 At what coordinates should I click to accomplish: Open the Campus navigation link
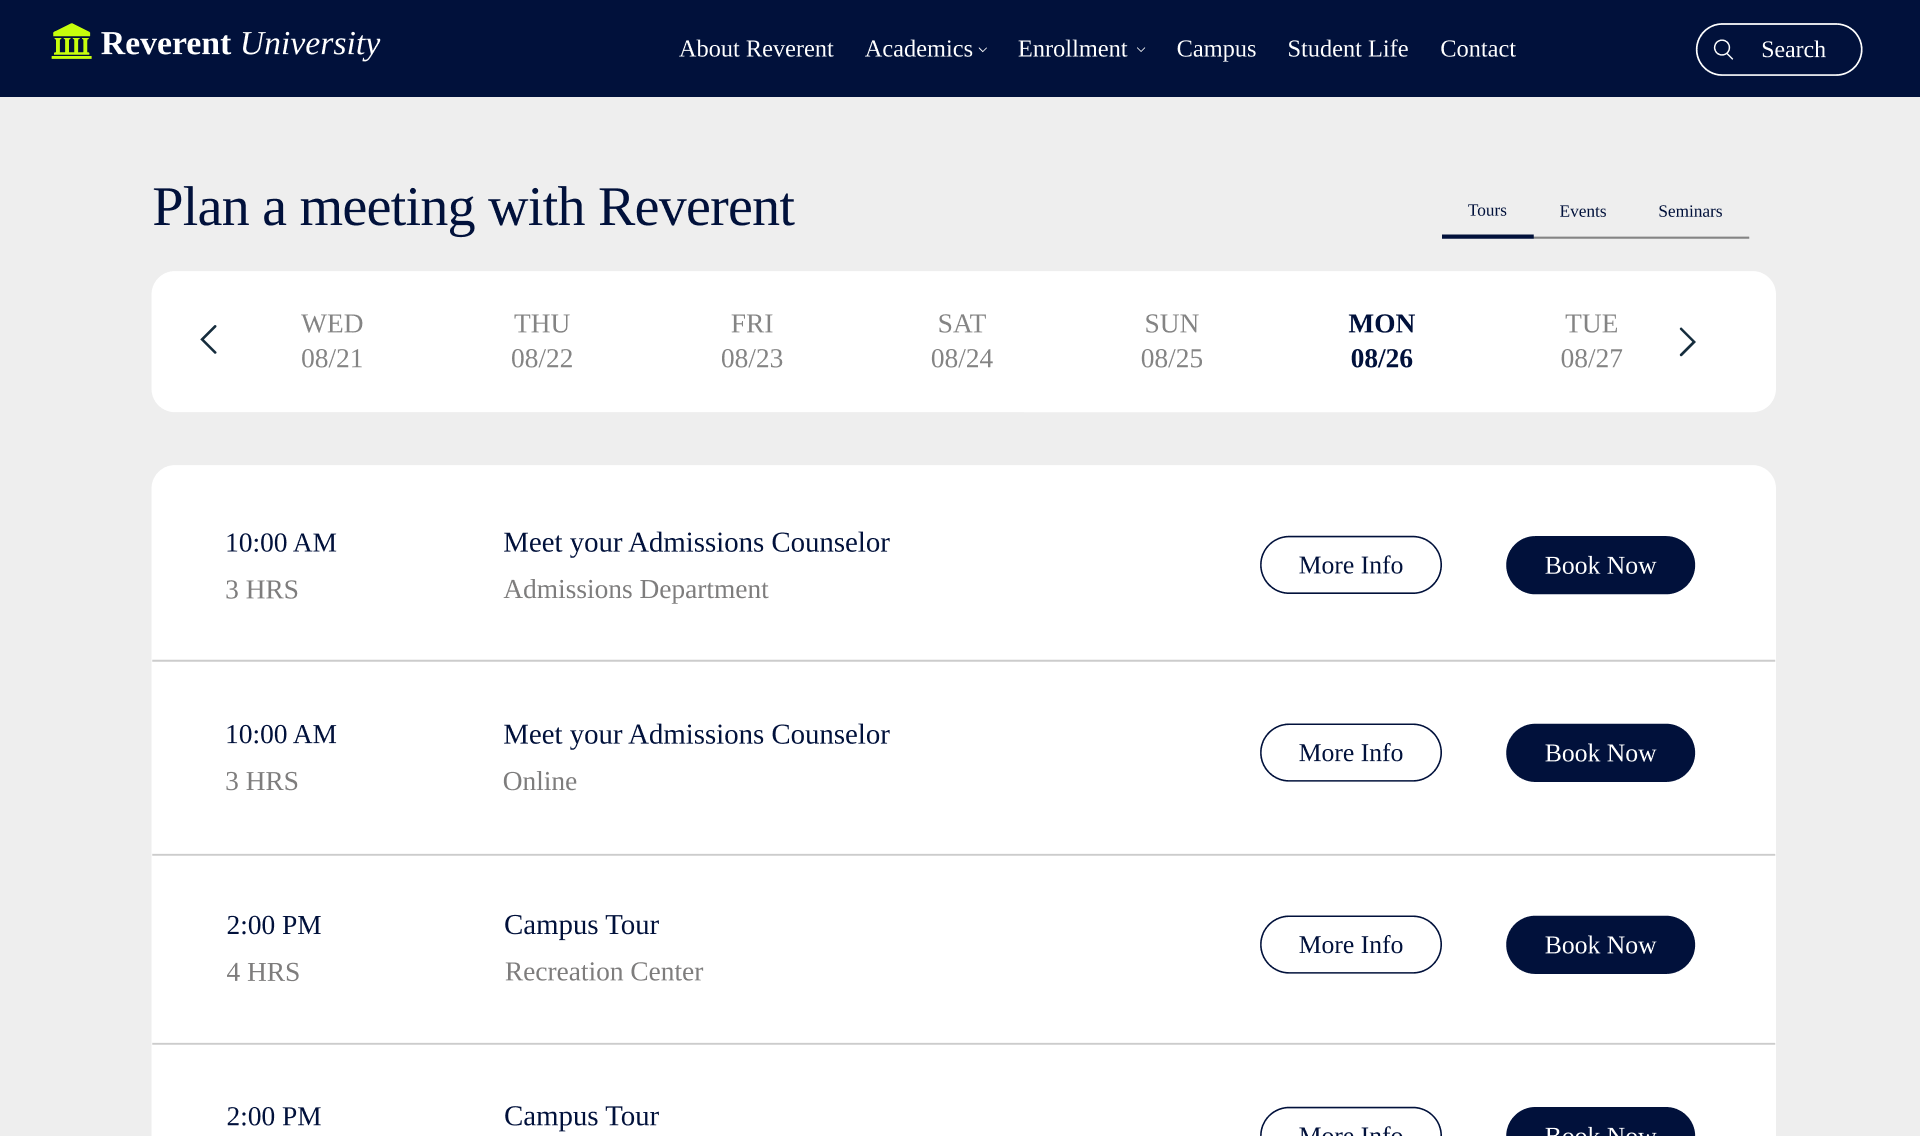pos(1215,49)
